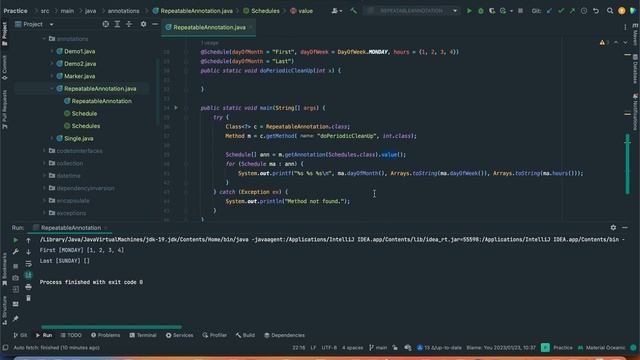Open the Services tool window
The height and width of the screenshot is (360, 640).
179,336
